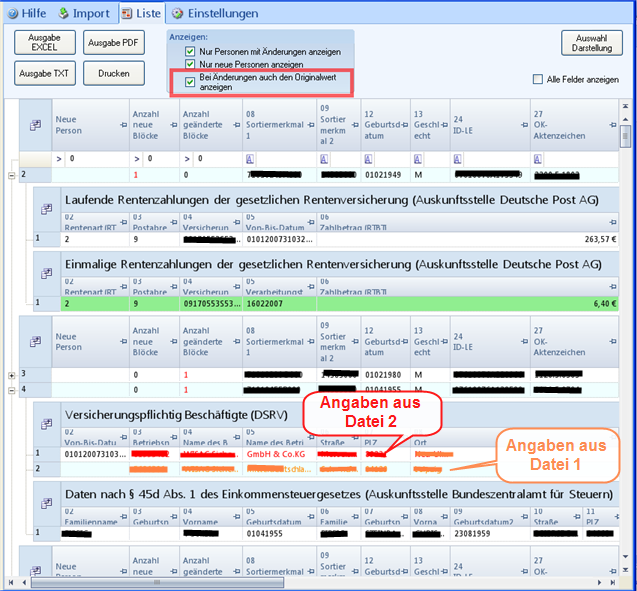The height and width of the screenshot is (591, 637).
Task: Click the grid icon beside Einmalige Rentenzahlungen
Action: point(46,274)
